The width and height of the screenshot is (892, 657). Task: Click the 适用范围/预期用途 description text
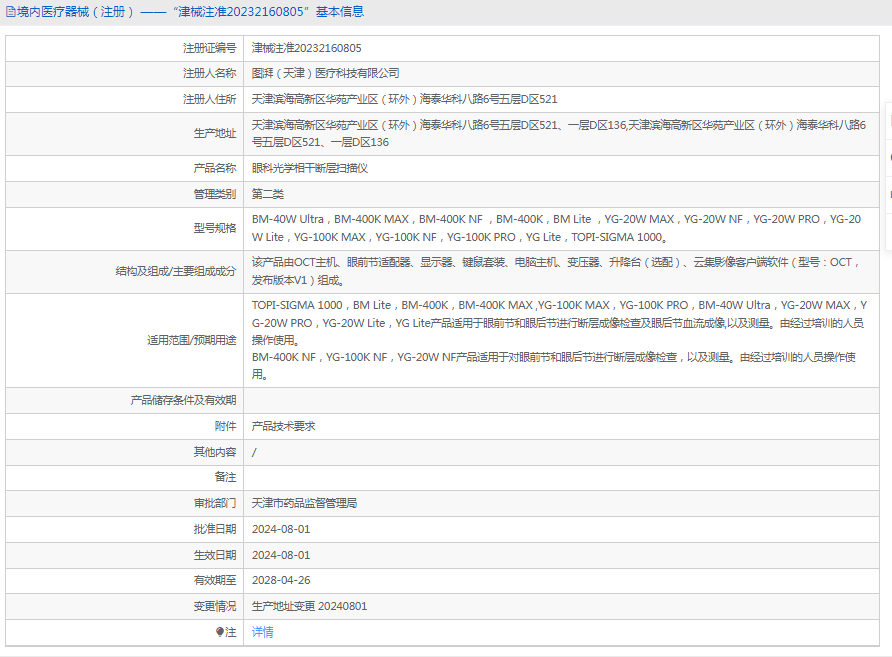(x=559, y=340)
